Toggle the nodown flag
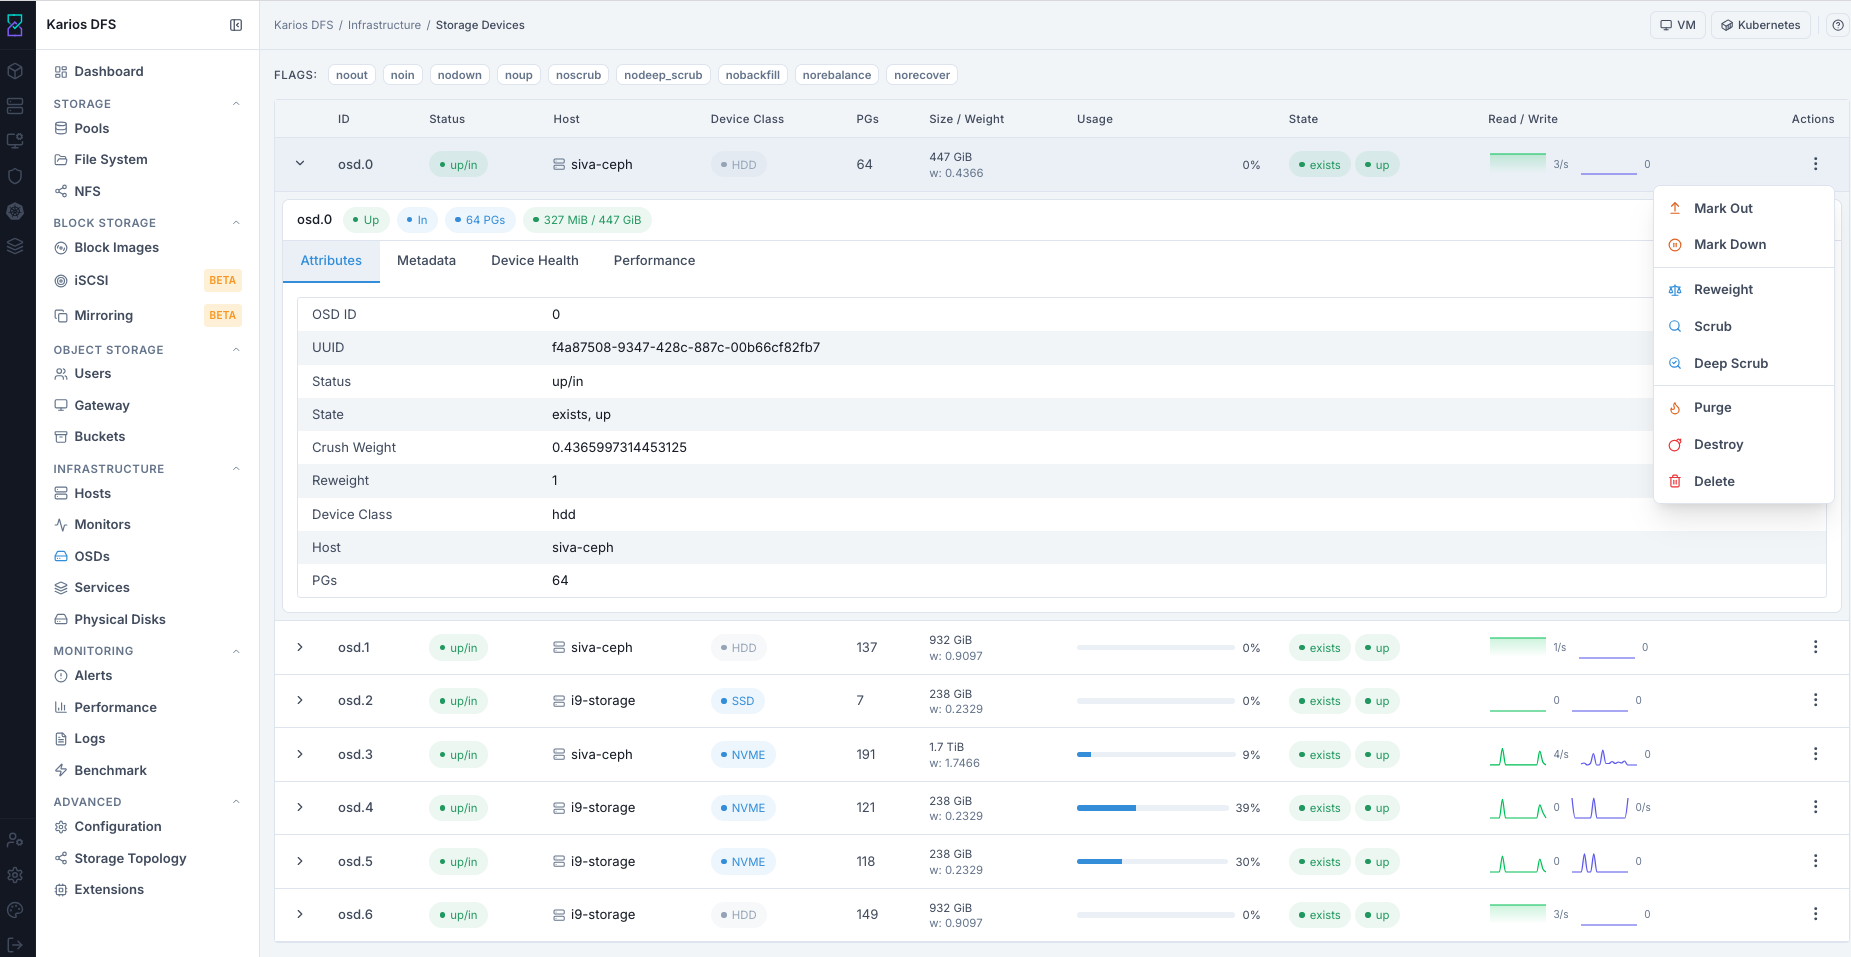The width and height of the screenshot is (1851, 957). coord(460,75)
